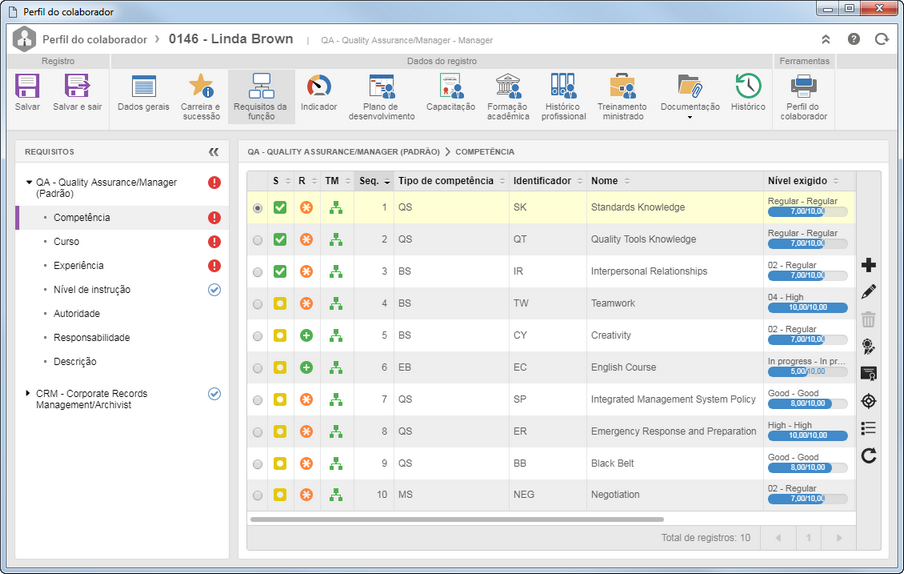The image size is (904, 574).
Task: Sort by Identificador column
Action: pyautogui.click(x=548, y=181)
